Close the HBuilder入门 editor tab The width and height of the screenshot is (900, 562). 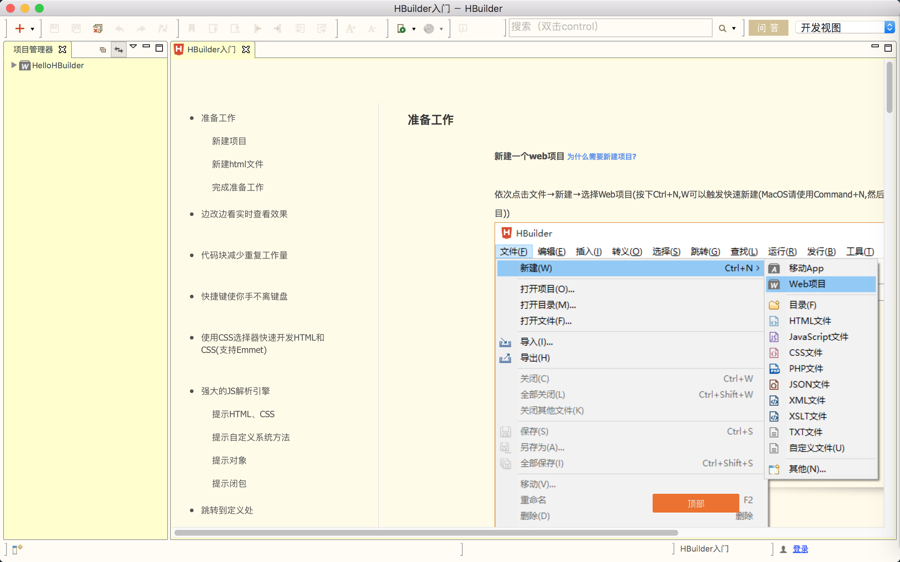pyautogui.click(x=246, y=49)
